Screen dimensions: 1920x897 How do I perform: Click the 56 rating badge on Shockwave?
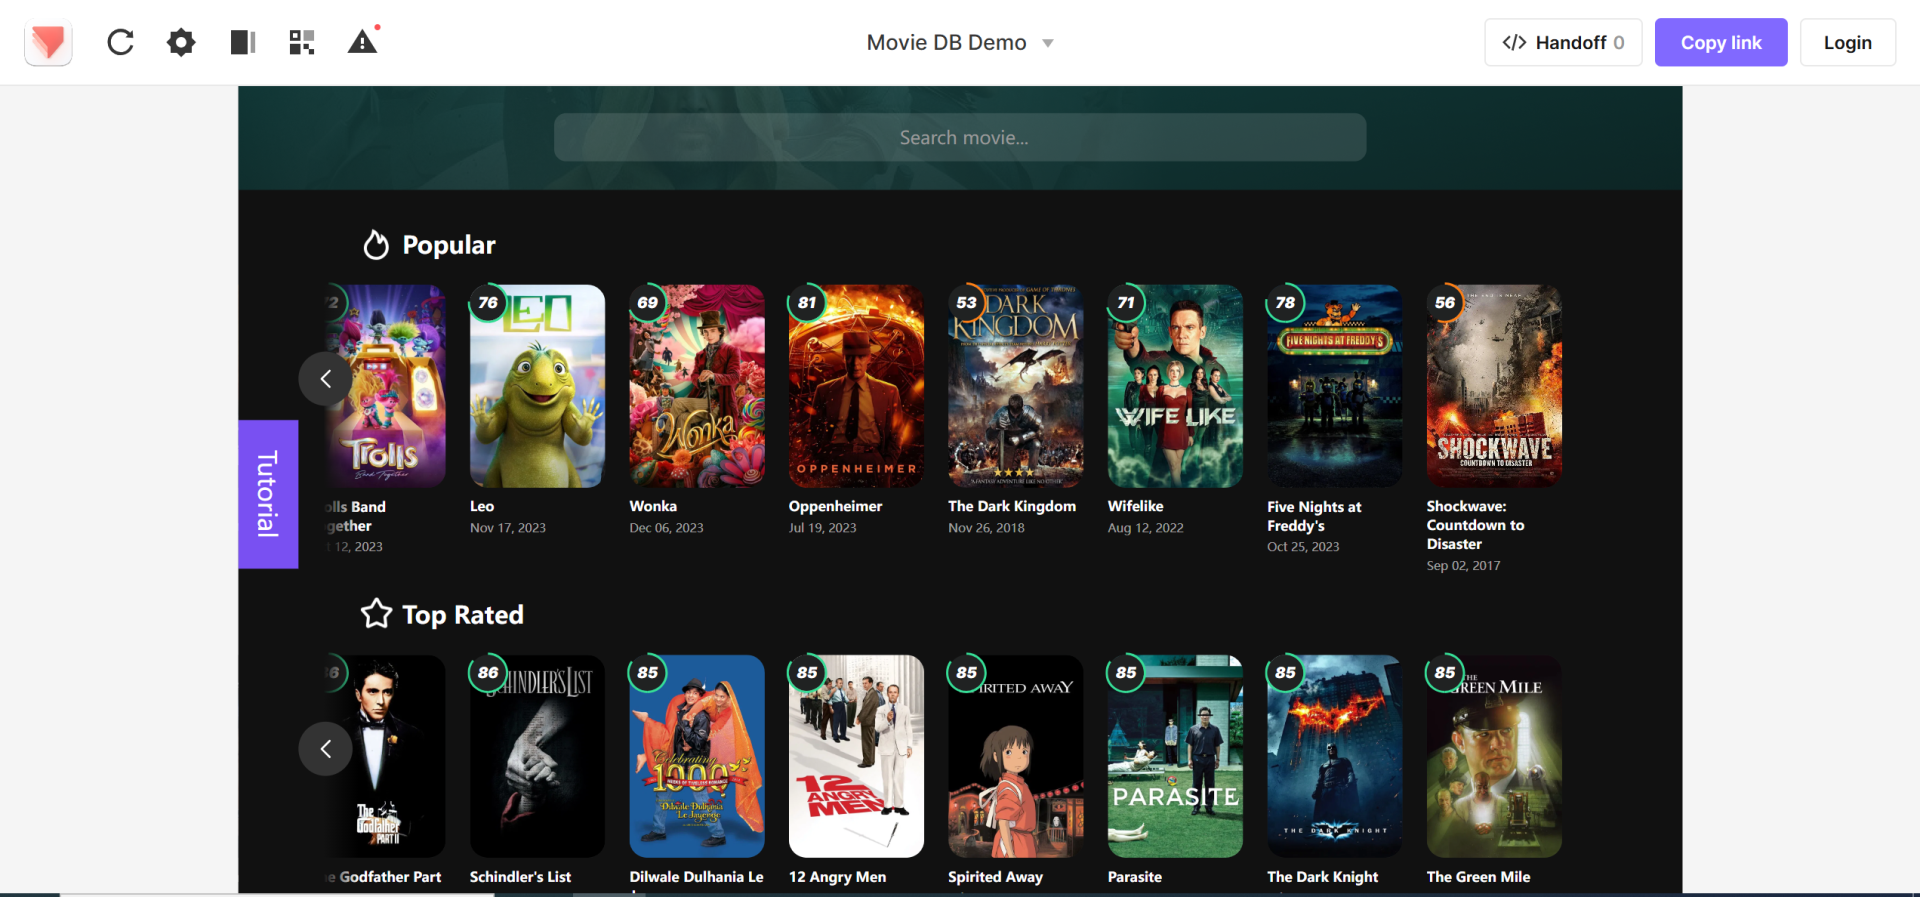1445,302
